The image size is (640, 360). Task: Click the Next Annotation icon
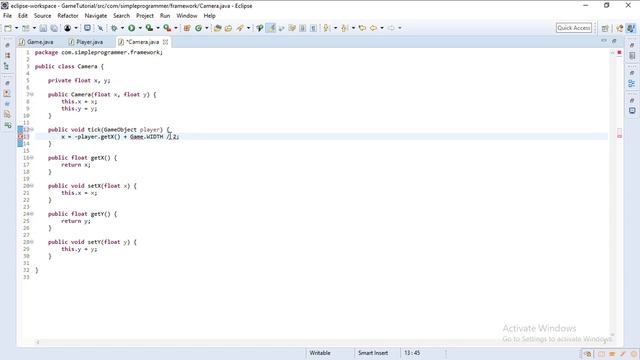pos(327,28)
